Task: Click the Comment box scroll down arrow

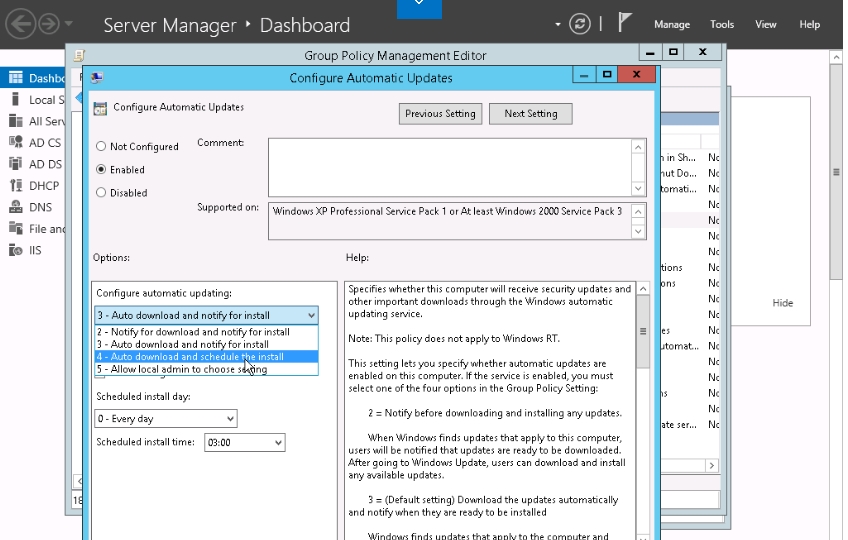Action: [x=638, y=188]
